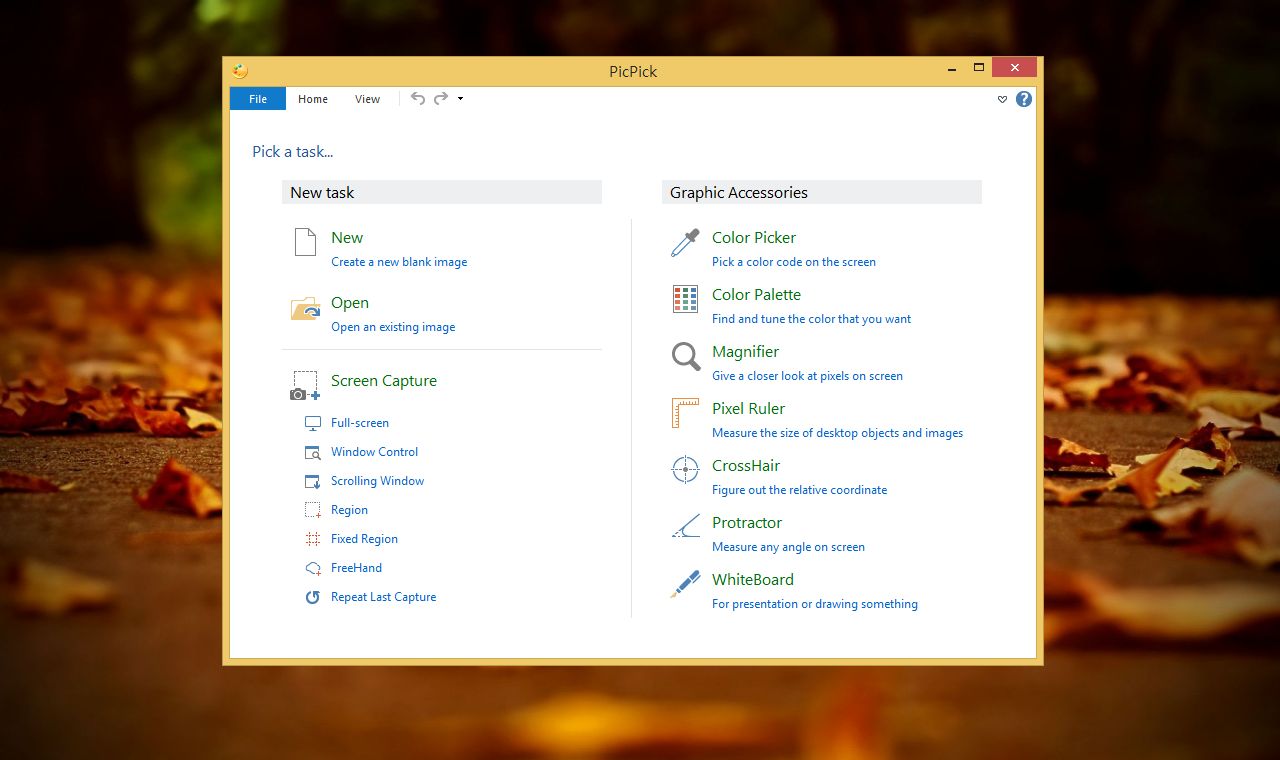This screenshot has height=760, width=1280.
Task: Click 'Find and tune the color that you want'
Action: (812, 319)
